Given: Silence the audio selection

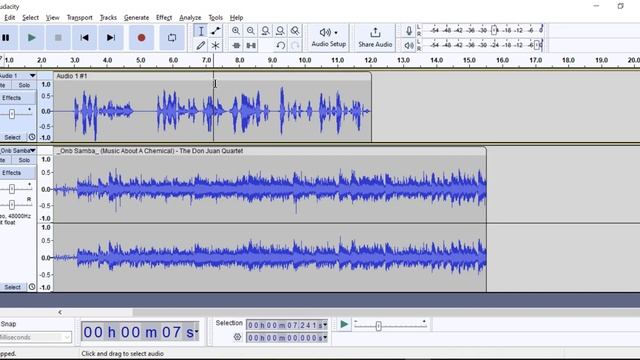Looking at the screenshot, I should coord(251,45).
